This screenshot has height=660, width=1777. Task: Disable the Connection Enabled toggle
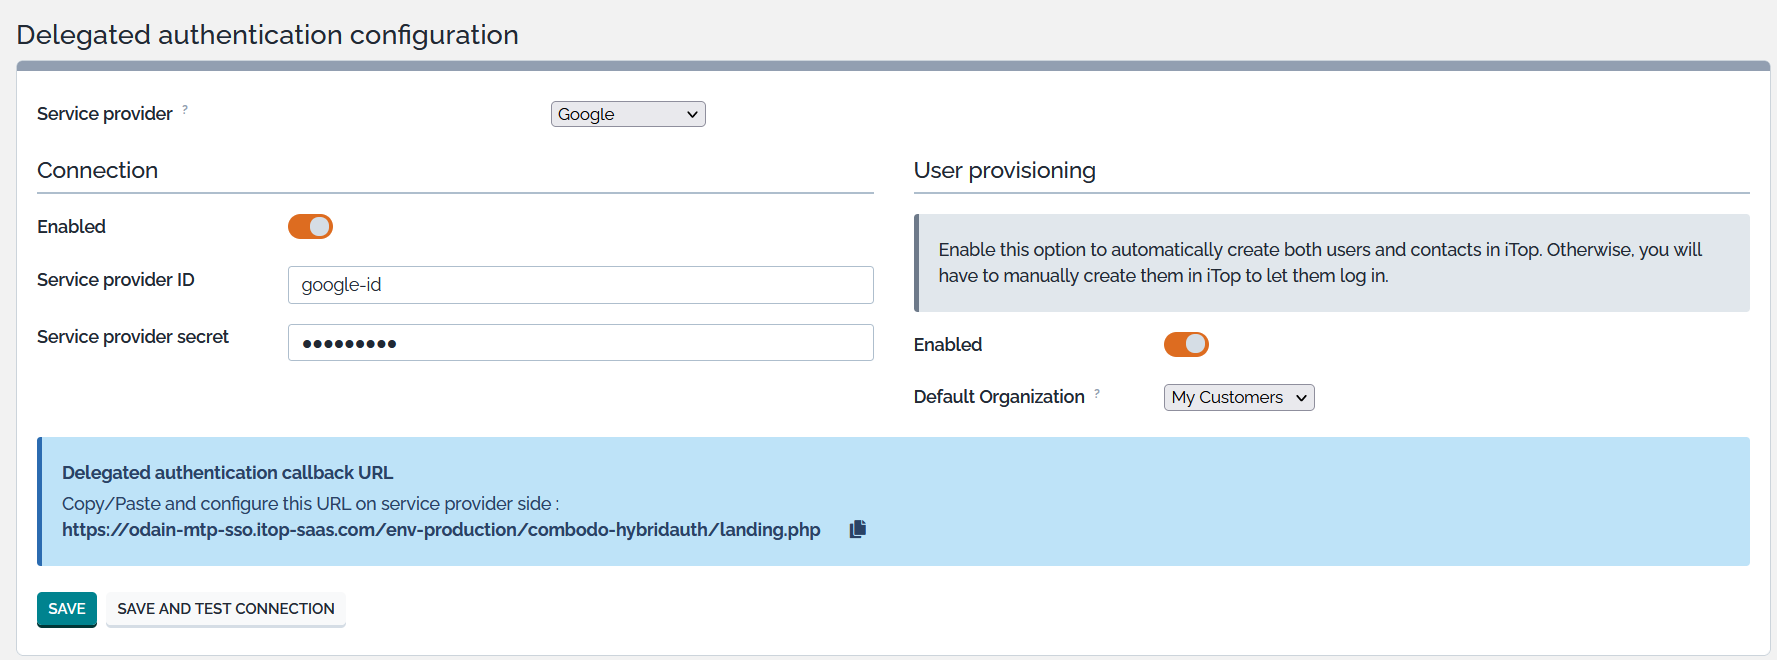tap(310, 227)
